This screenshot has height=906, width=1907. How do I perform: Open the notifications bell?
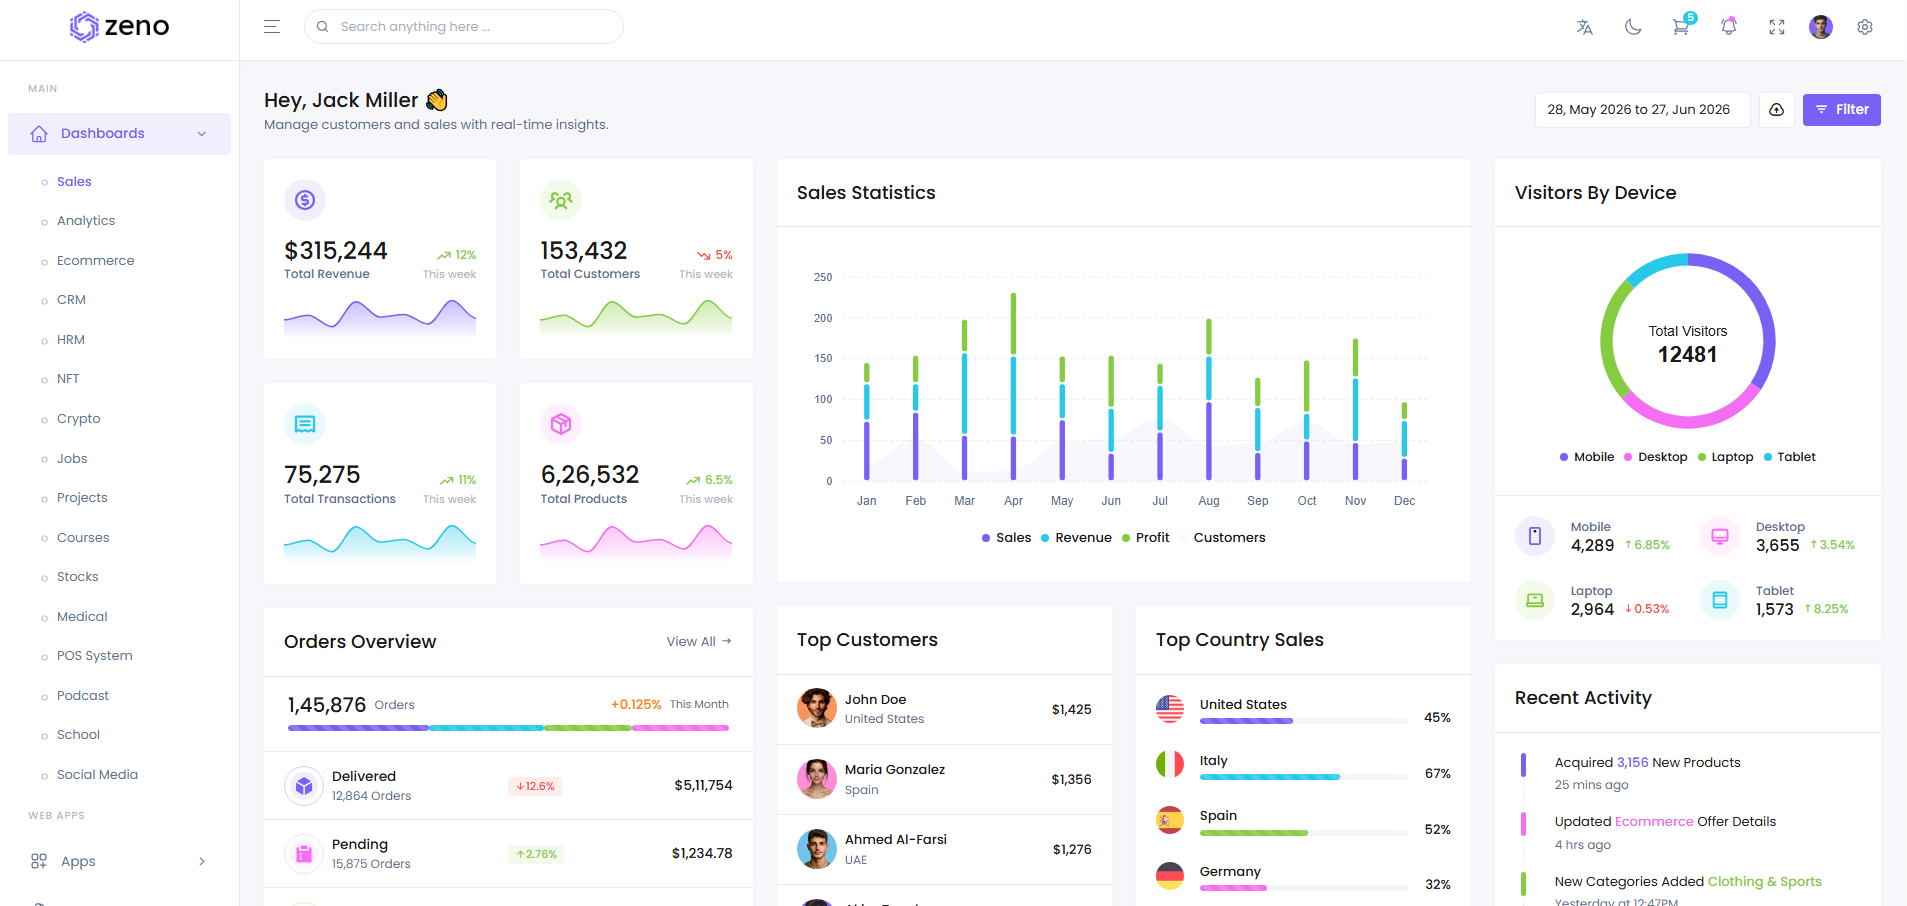1729,27
